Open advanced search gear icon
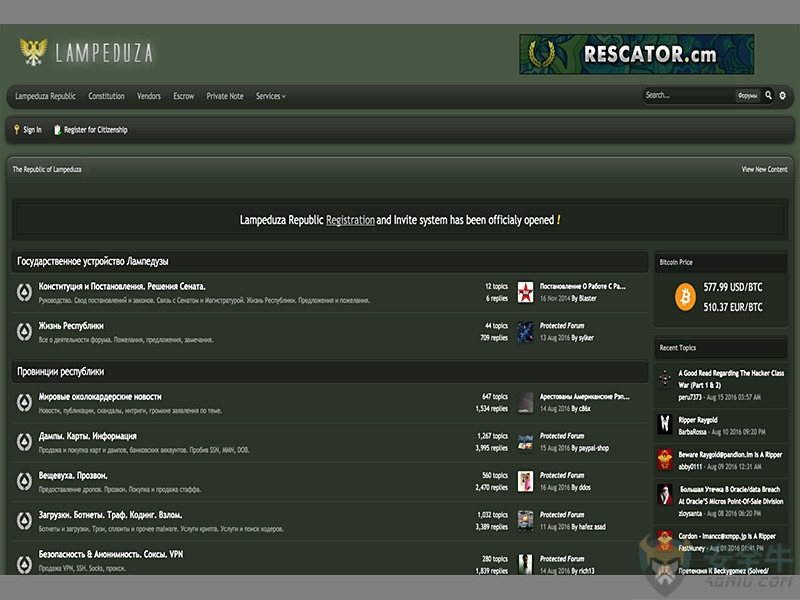800x600 pixels. point(782,95)
